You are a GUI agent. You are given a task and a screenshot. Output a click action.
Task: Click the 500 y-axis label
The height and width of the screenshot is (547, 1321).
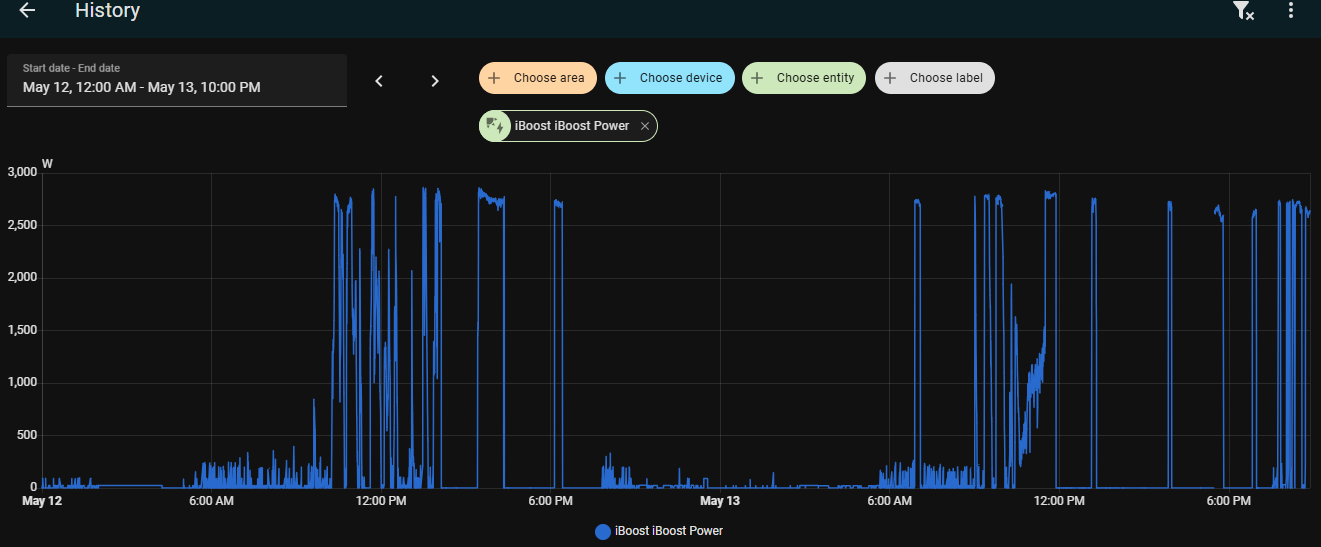point(27,435)
